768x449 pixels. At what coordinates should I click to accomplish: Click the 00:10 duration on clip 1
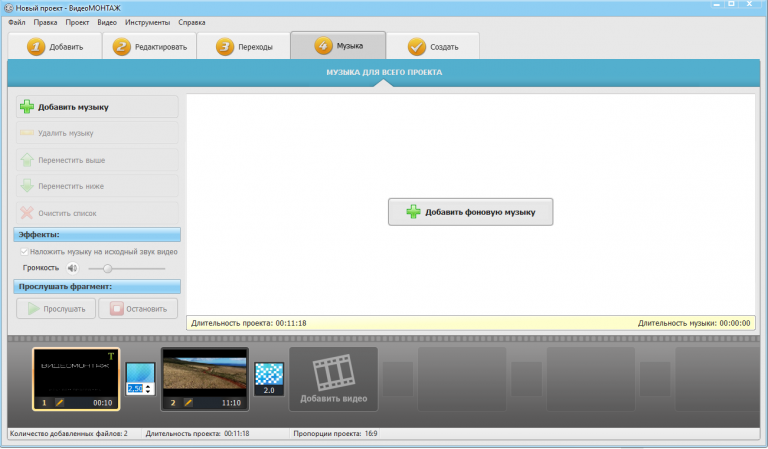point(102,403)
